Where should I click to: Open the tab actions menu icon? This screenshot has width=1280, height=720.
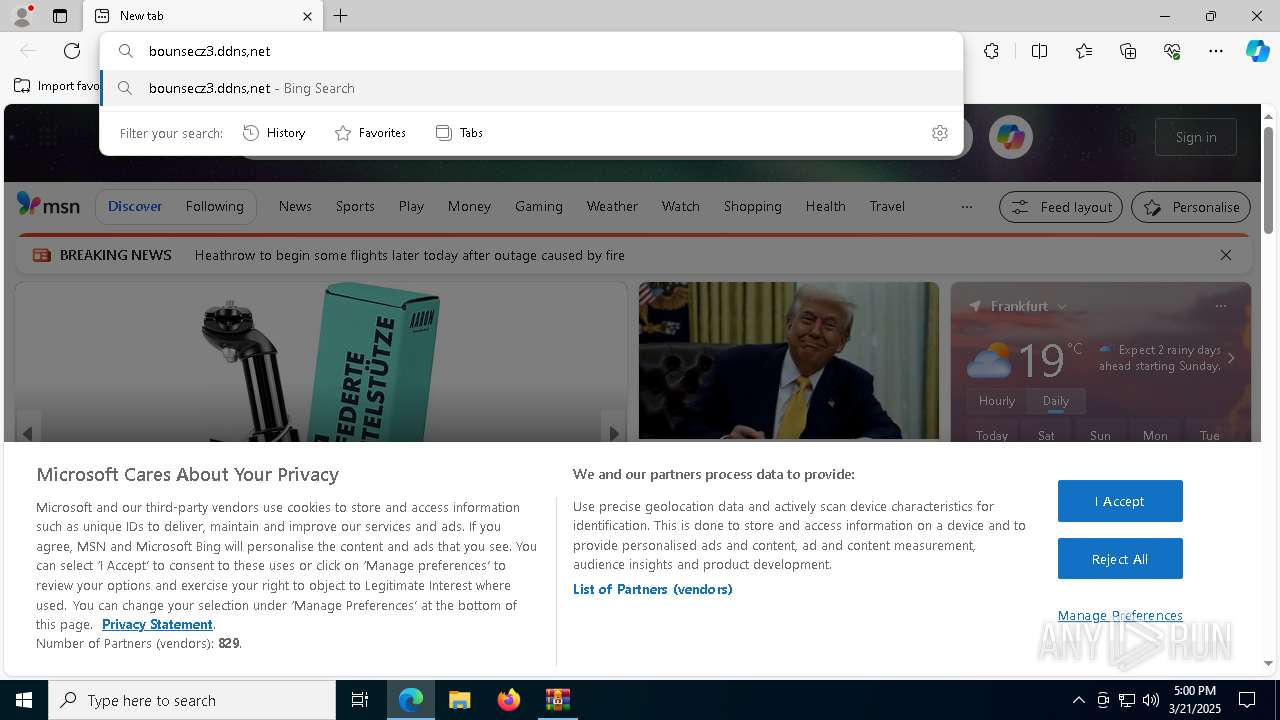60,16
